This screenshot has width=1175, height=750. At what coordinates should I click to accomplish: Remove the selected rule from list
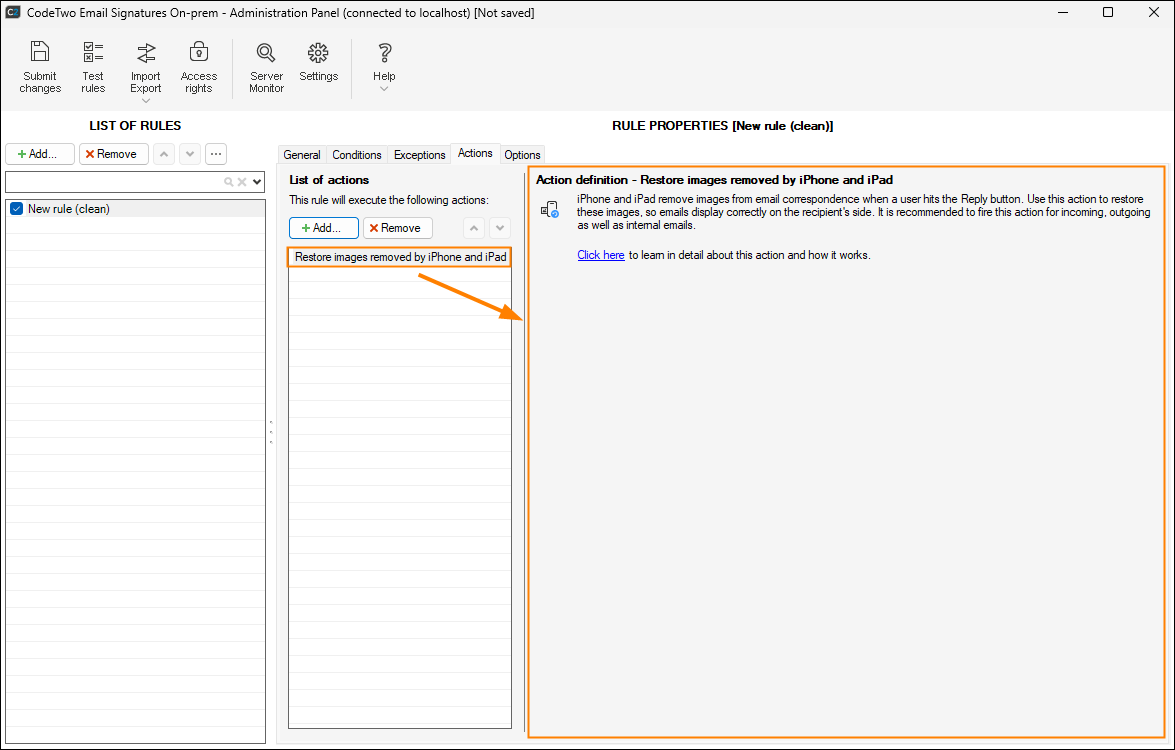tap(114, 154)
